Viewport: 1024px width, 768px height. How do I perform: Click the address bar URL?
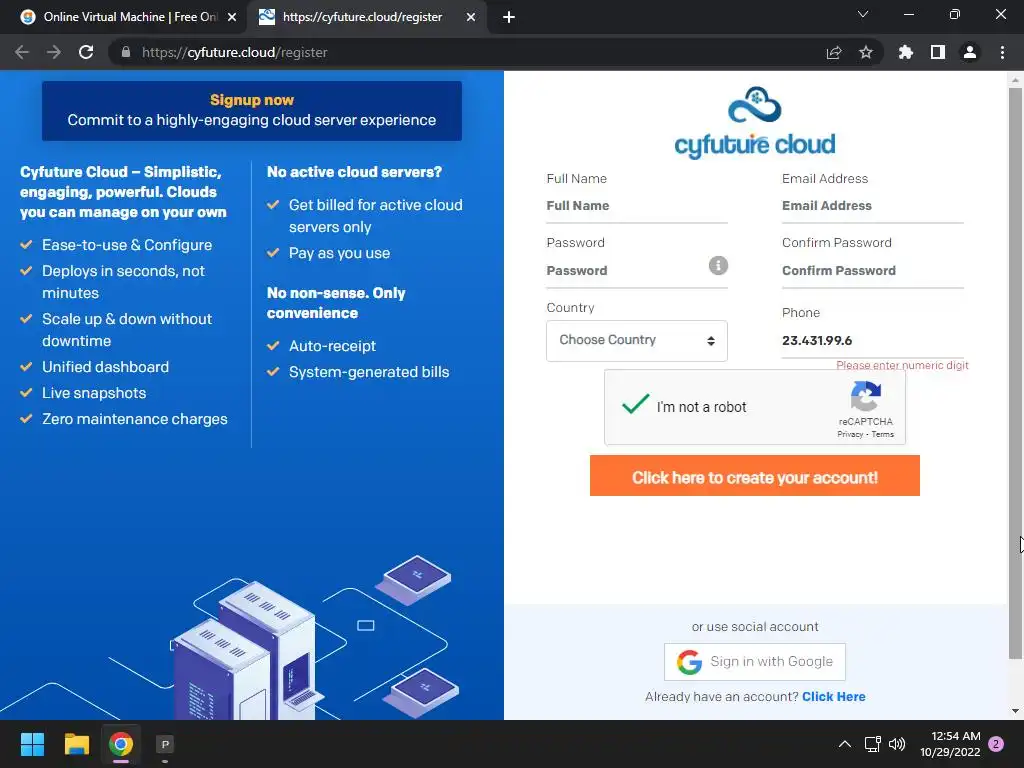point(234,52)
